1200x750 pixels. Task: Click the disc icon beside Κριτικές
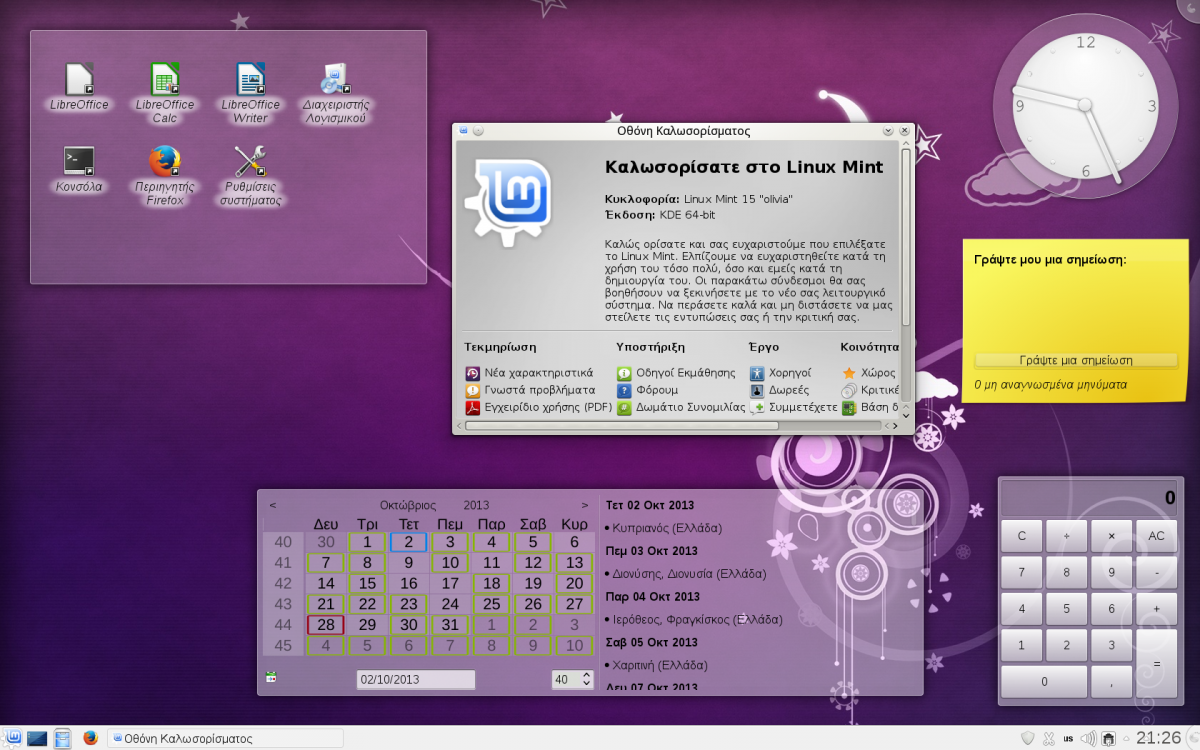click(849, 390)
